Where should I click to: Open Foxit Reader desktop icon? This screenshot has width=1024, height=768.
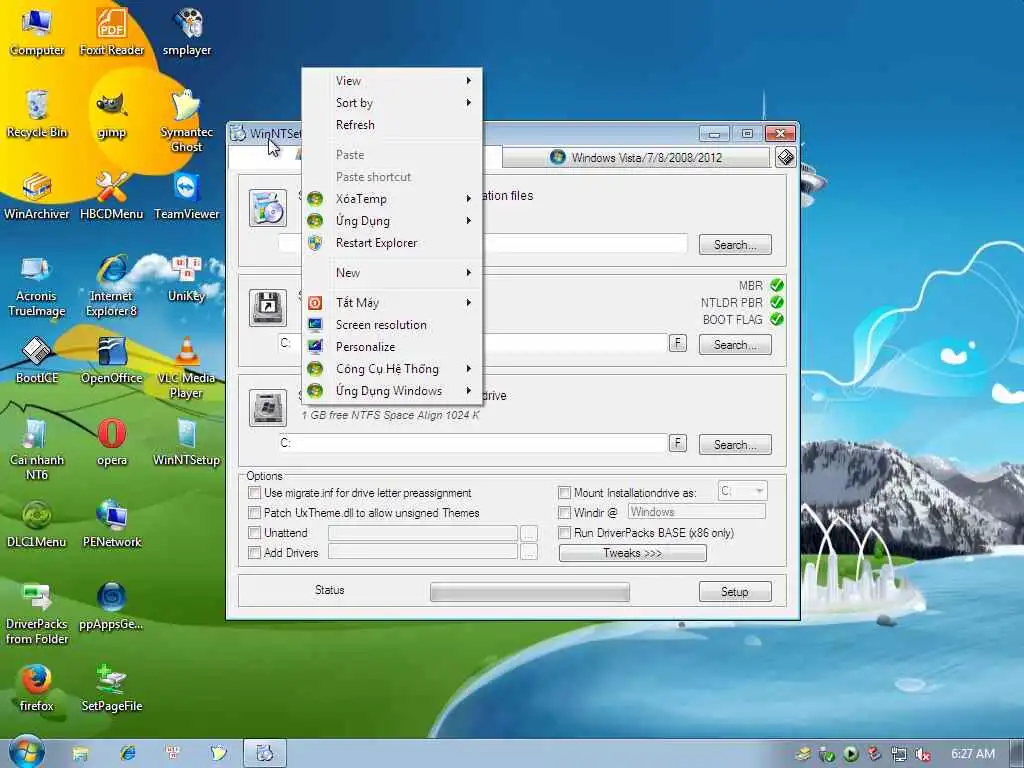click(112, 31)
